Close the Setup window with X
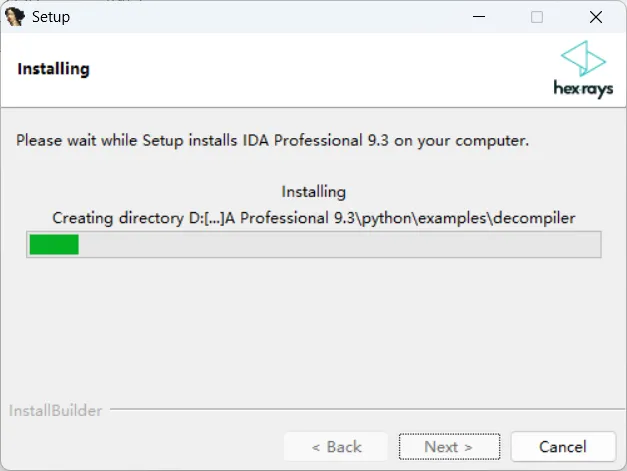 pyautogui.click(x=596, y=17)
